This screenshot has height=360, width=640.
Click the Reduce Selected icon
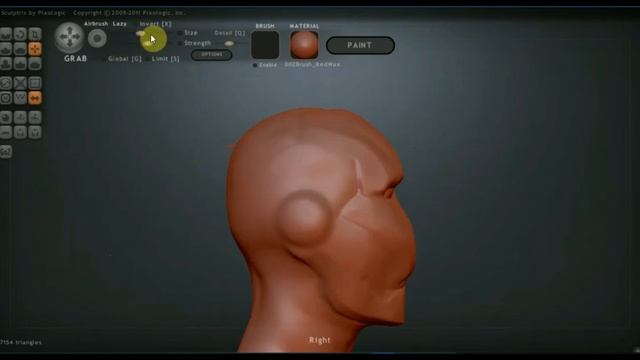20,83
